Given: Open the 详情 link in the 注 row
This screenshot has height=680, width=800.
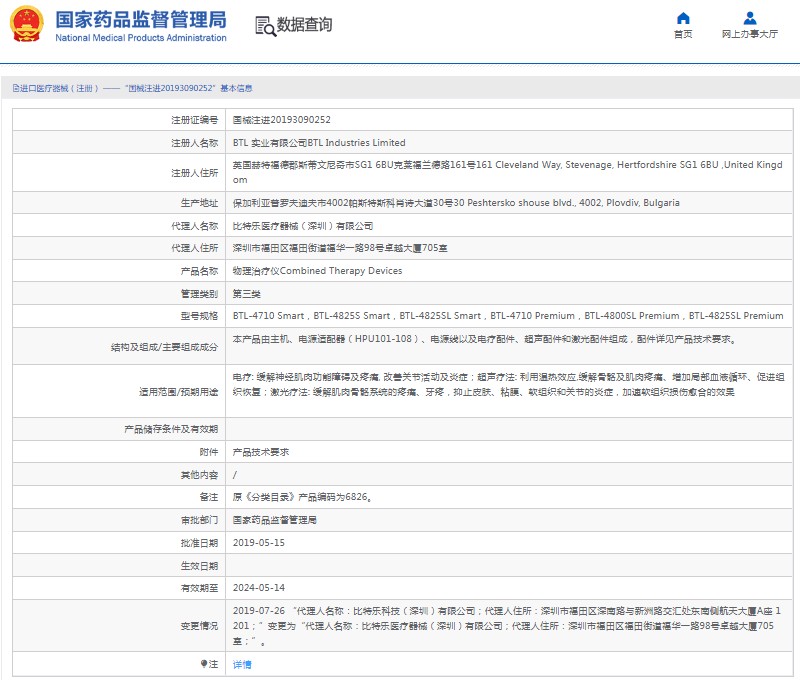Looking at the screenshot, I should tap(242, 664).
